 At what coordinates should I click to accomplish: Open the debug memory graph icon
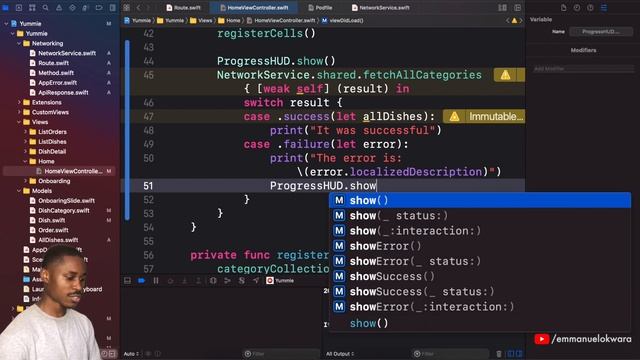click(227, 281)
